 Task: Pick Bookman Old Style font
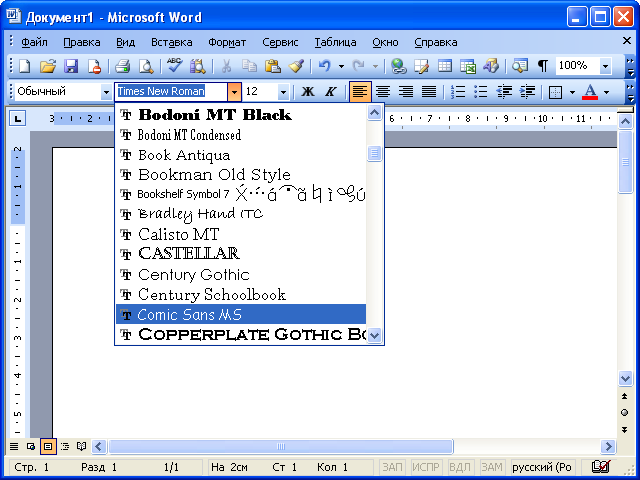click(x=241, y=174)
